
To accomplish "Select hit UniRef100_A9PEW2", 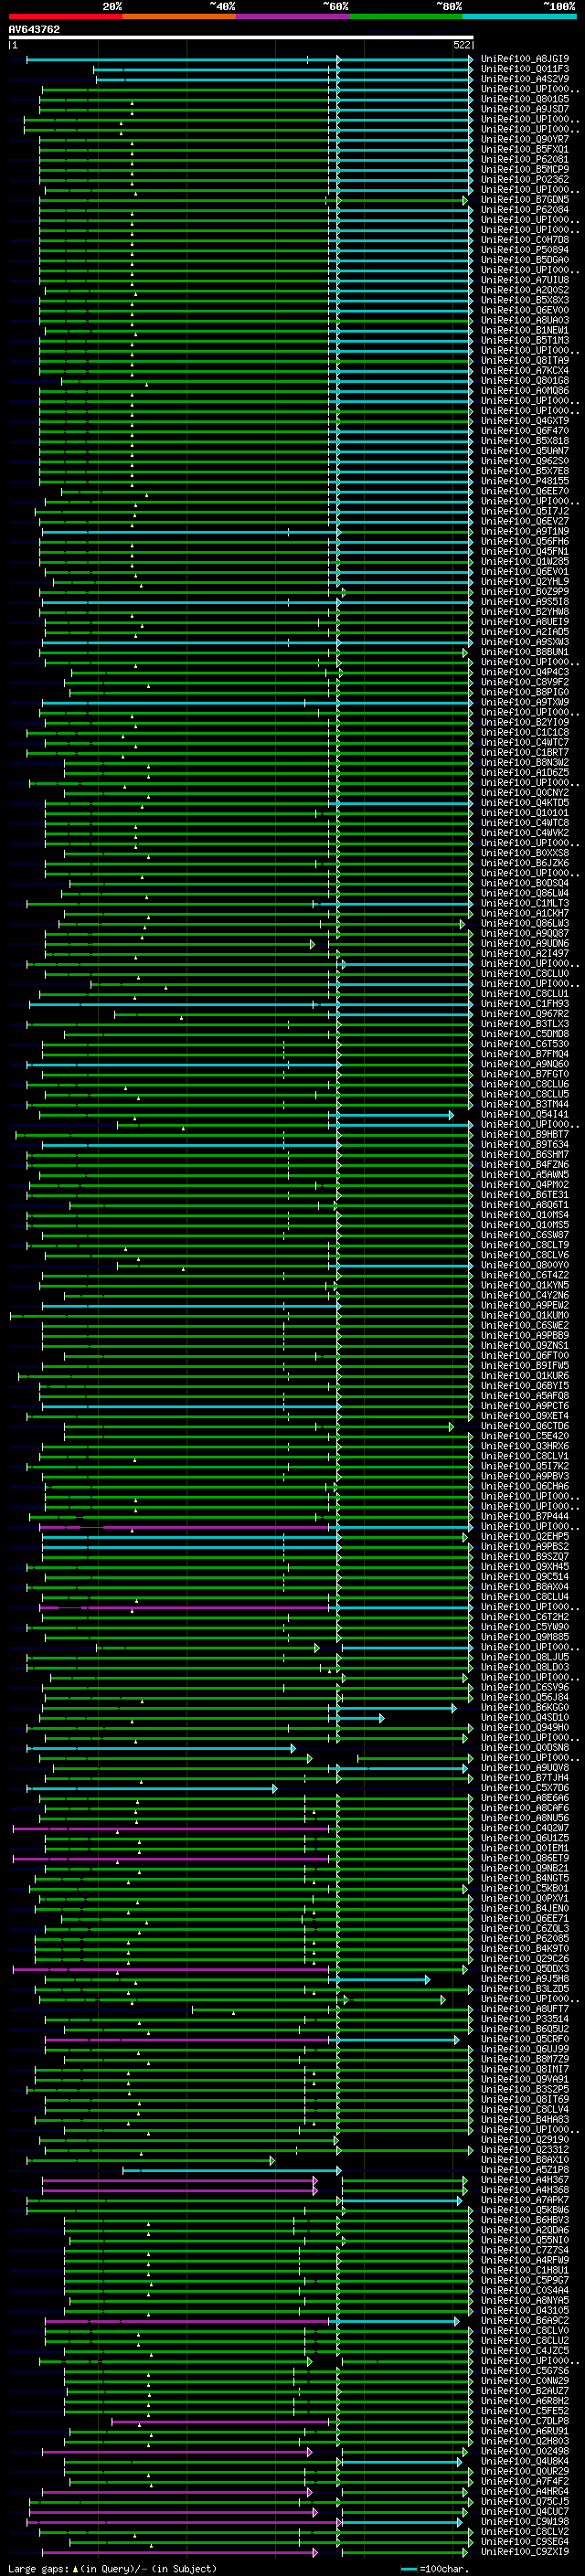I will pos(525,1305).
